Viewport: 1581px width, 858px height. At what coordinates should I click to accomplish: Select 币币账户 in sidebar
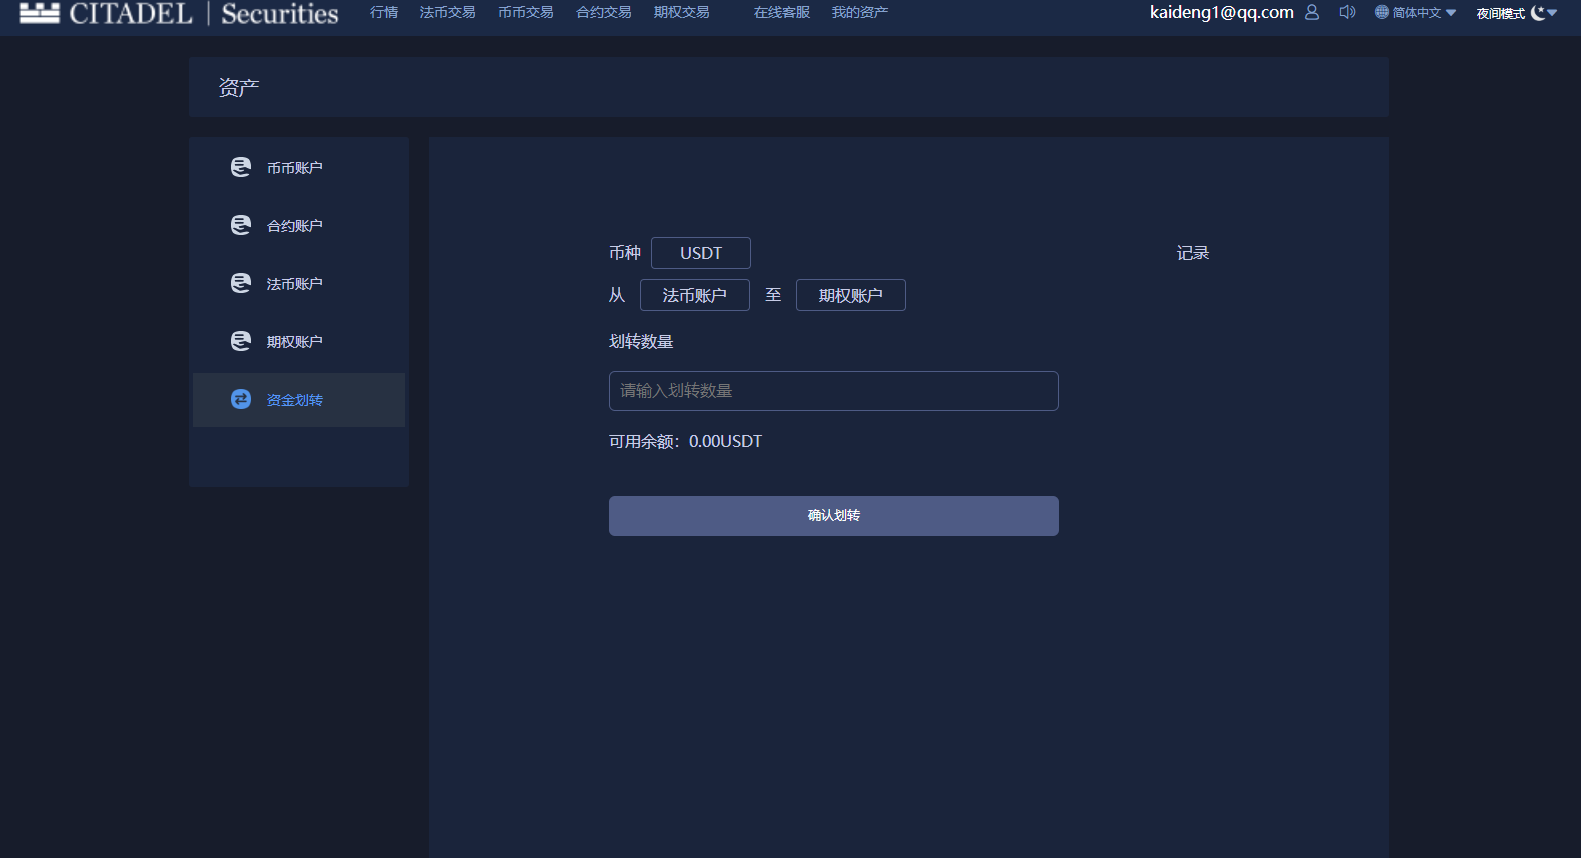[299, 168]
